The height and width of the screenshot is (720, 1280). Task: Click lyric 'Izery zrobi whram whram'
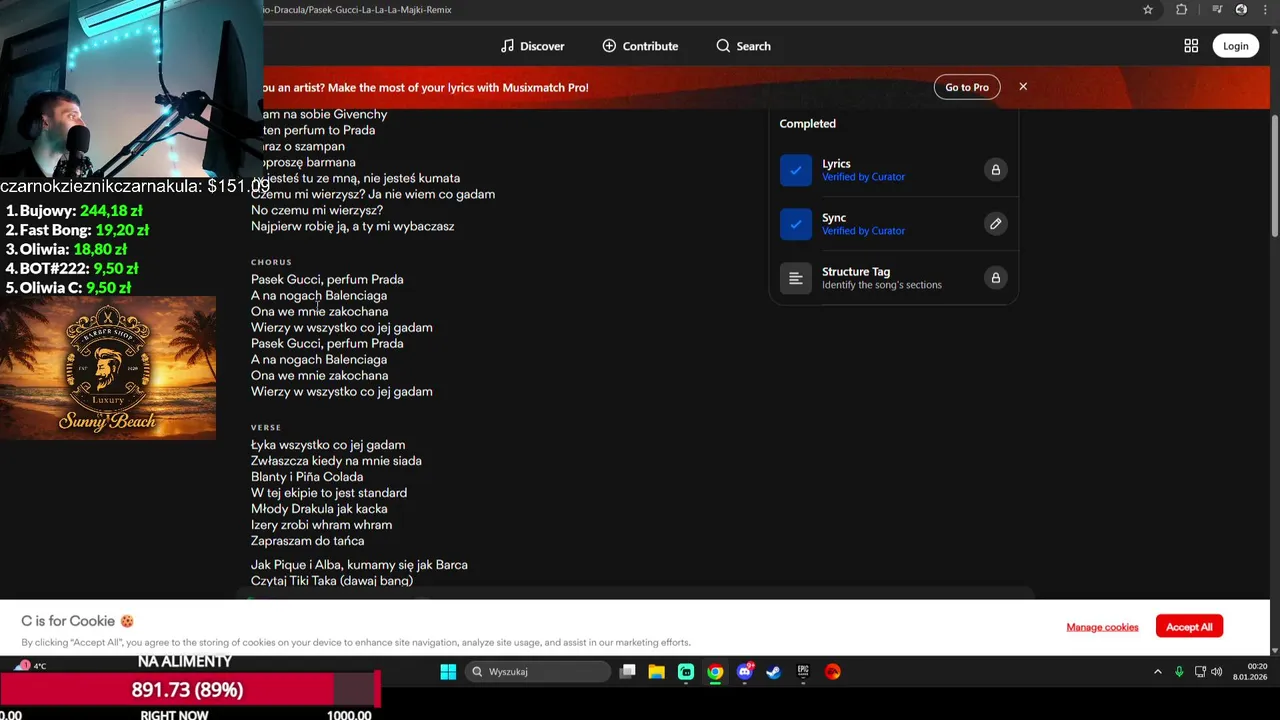[x=321, y=525]
